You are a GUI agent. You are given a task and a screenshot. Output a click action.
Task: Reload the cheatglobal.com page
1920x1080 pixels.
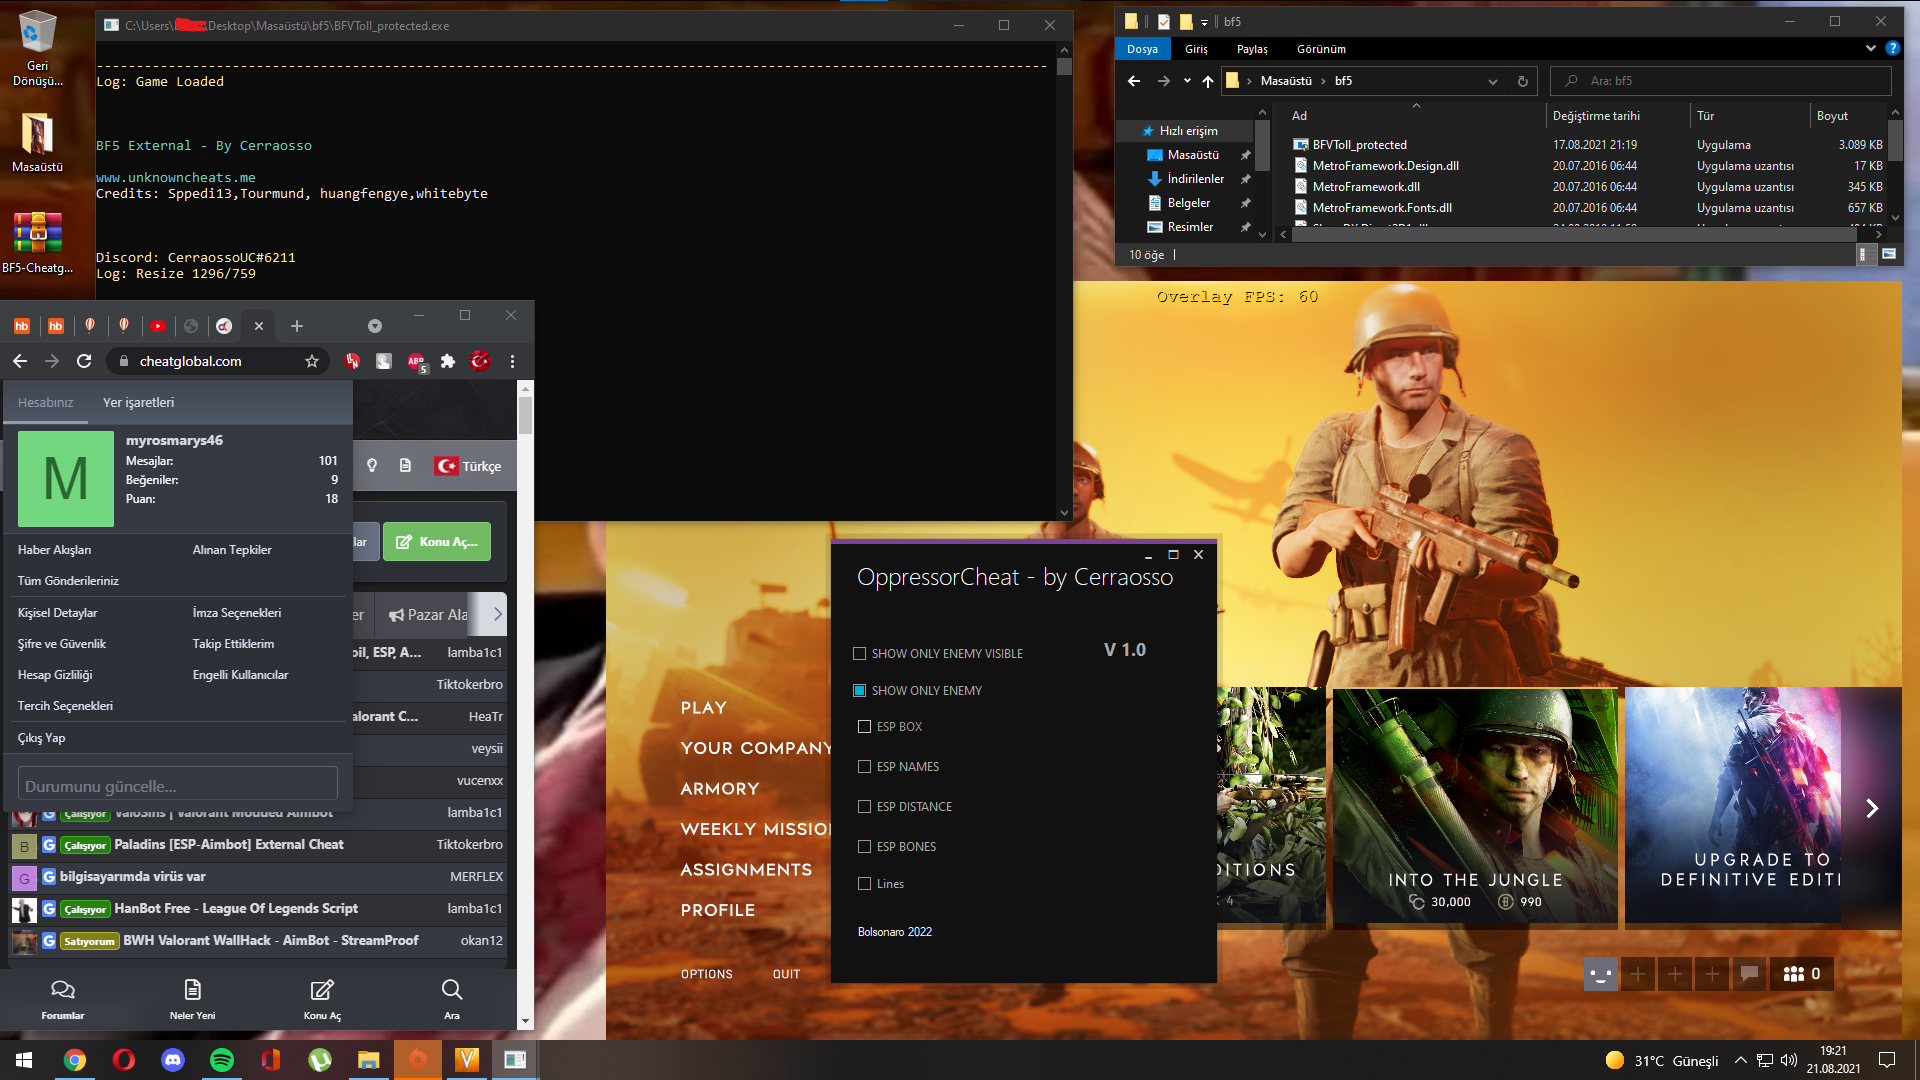coord(84,361)
